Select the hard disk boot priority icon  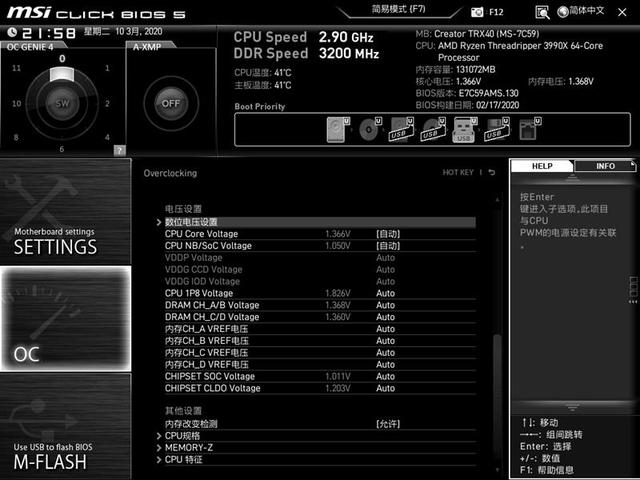(338, 129)
